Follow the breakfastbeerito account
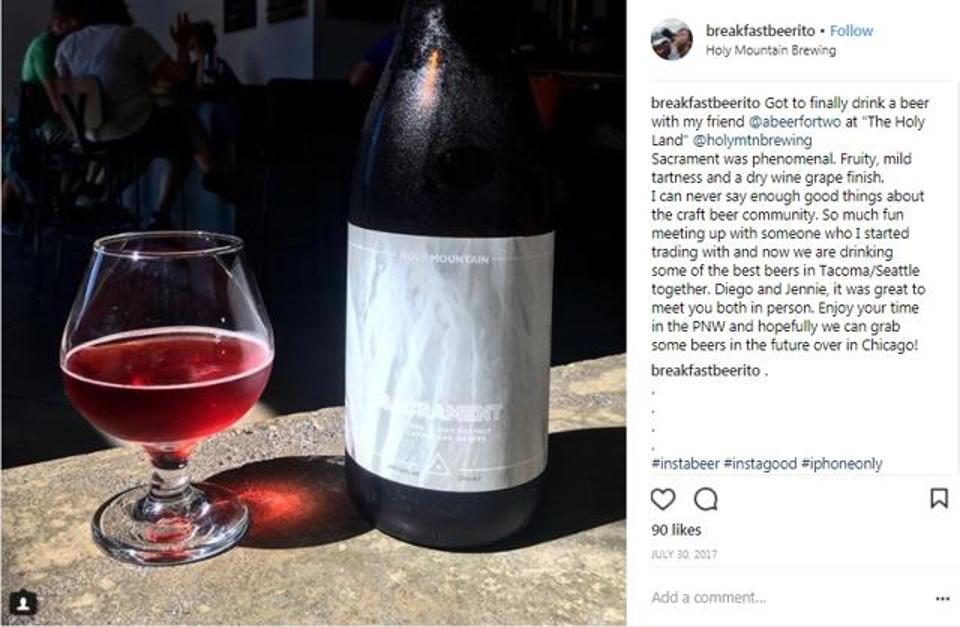 (851, 31)
